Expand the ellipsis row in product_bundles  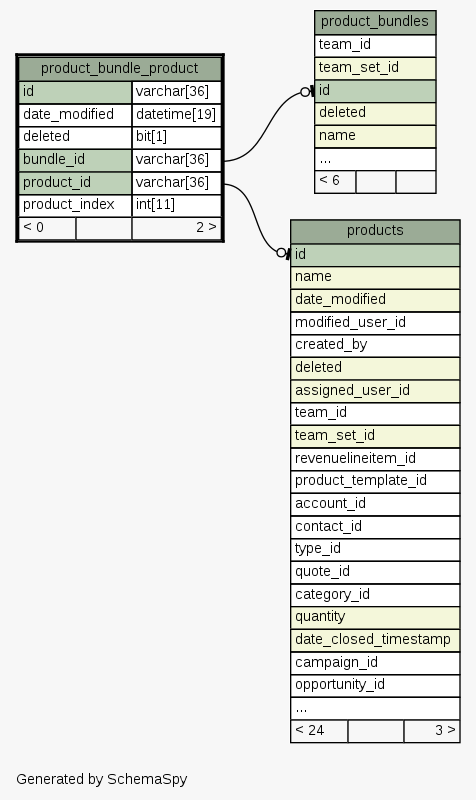[375, 159]
